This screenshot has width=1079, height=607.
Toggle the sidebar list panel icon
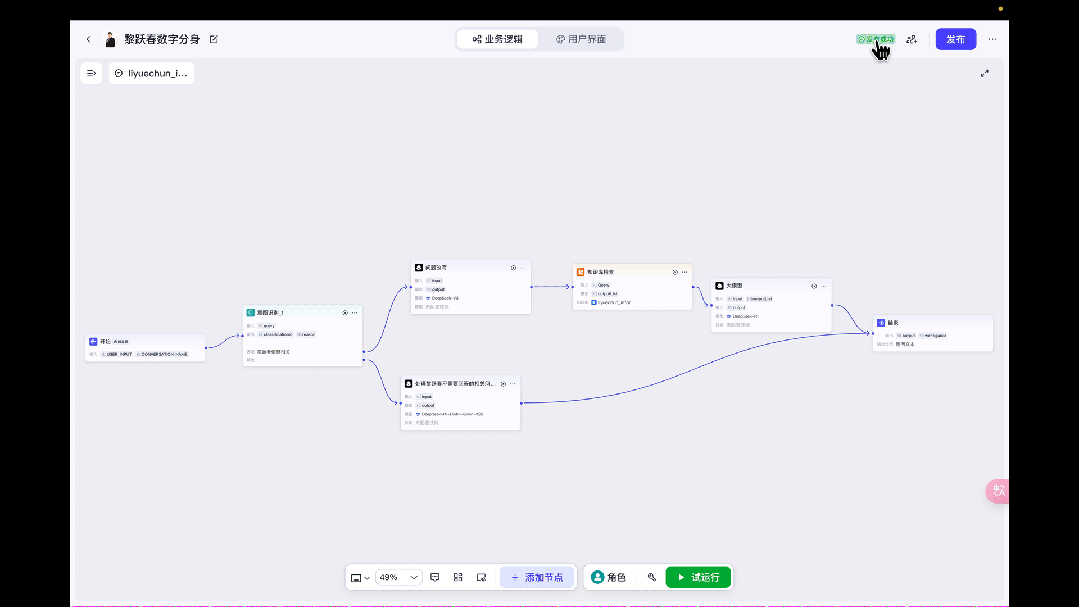point(92,73)
